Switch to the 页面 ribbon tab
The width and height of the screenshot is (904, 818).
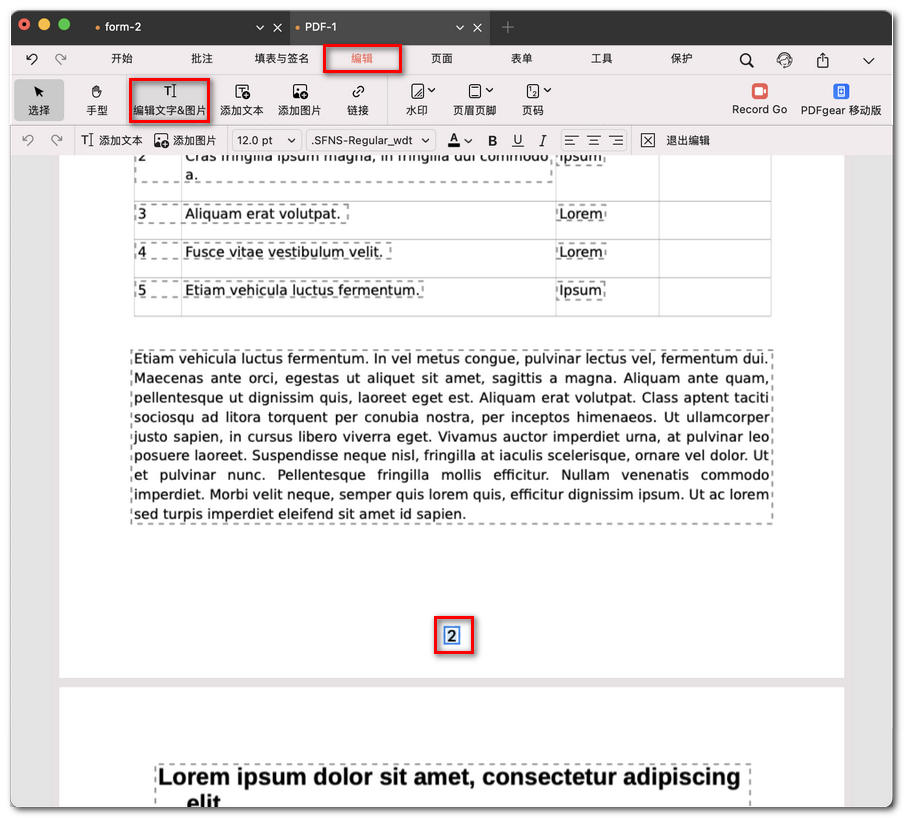coord(442,59)
